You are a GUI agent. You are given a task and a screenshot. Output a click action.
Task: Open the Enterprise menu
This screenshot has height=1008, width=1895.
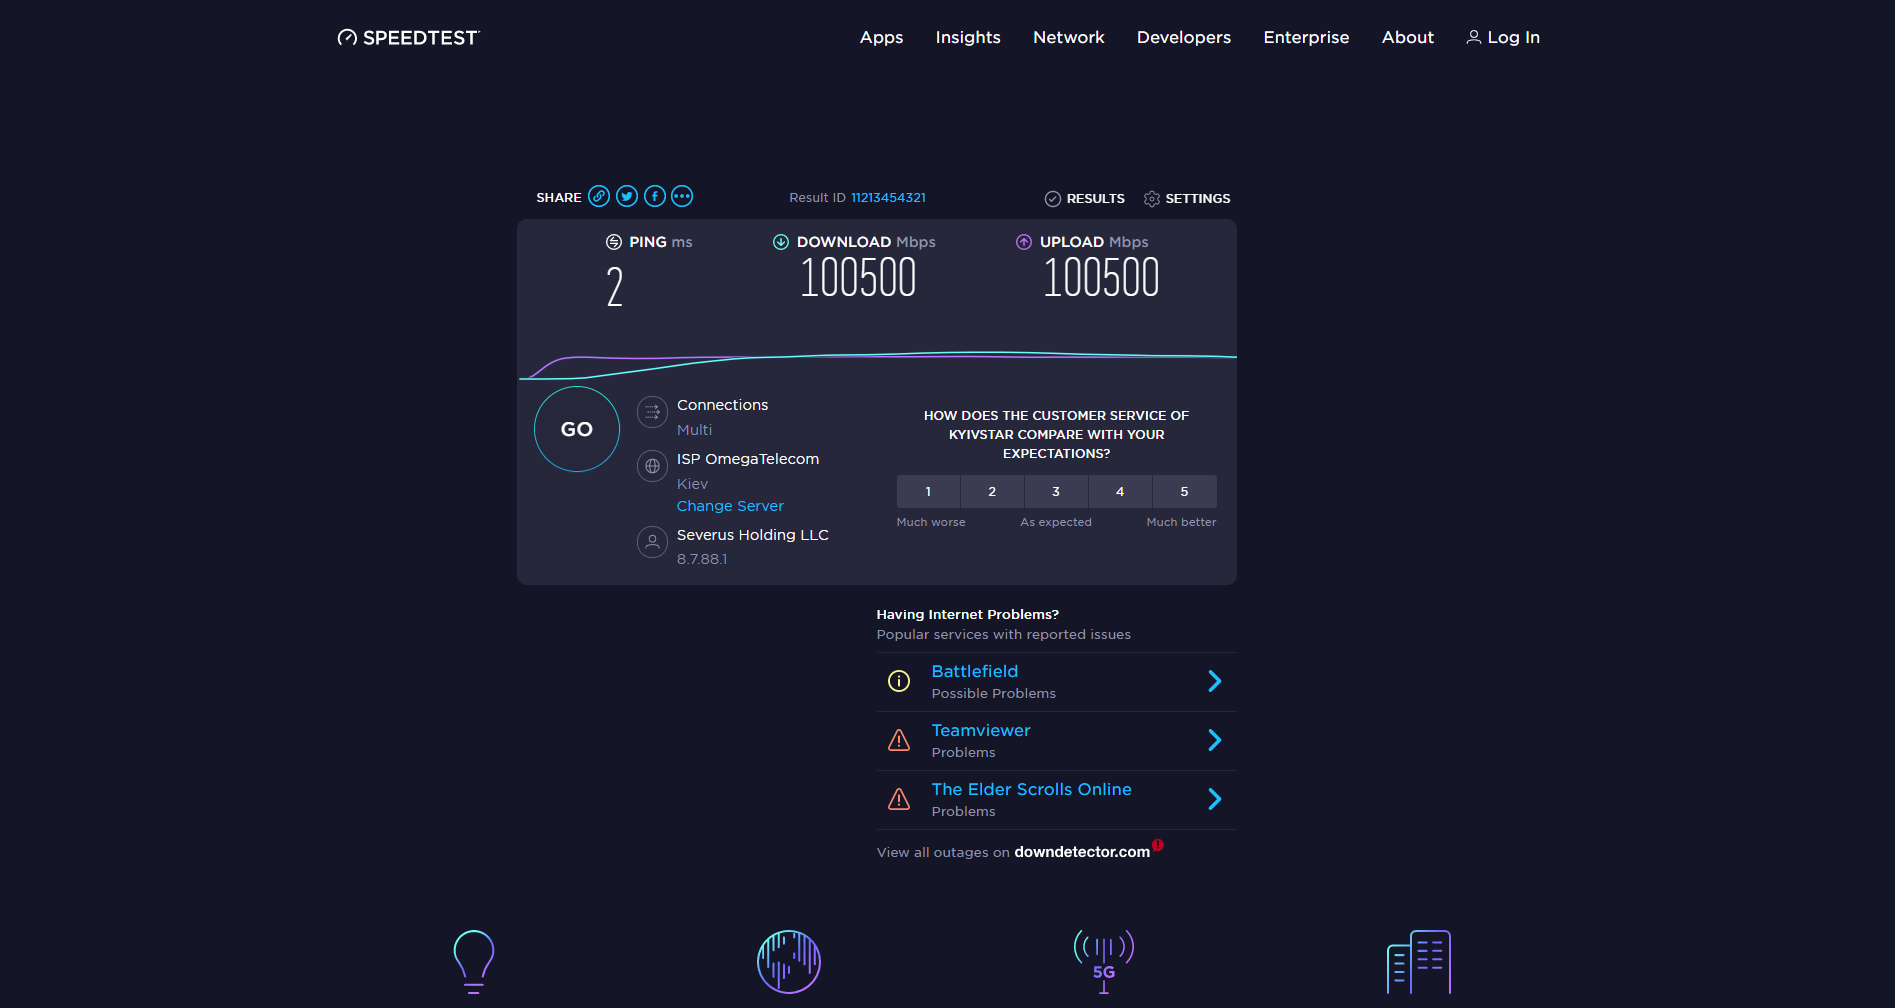[1306, 37]
